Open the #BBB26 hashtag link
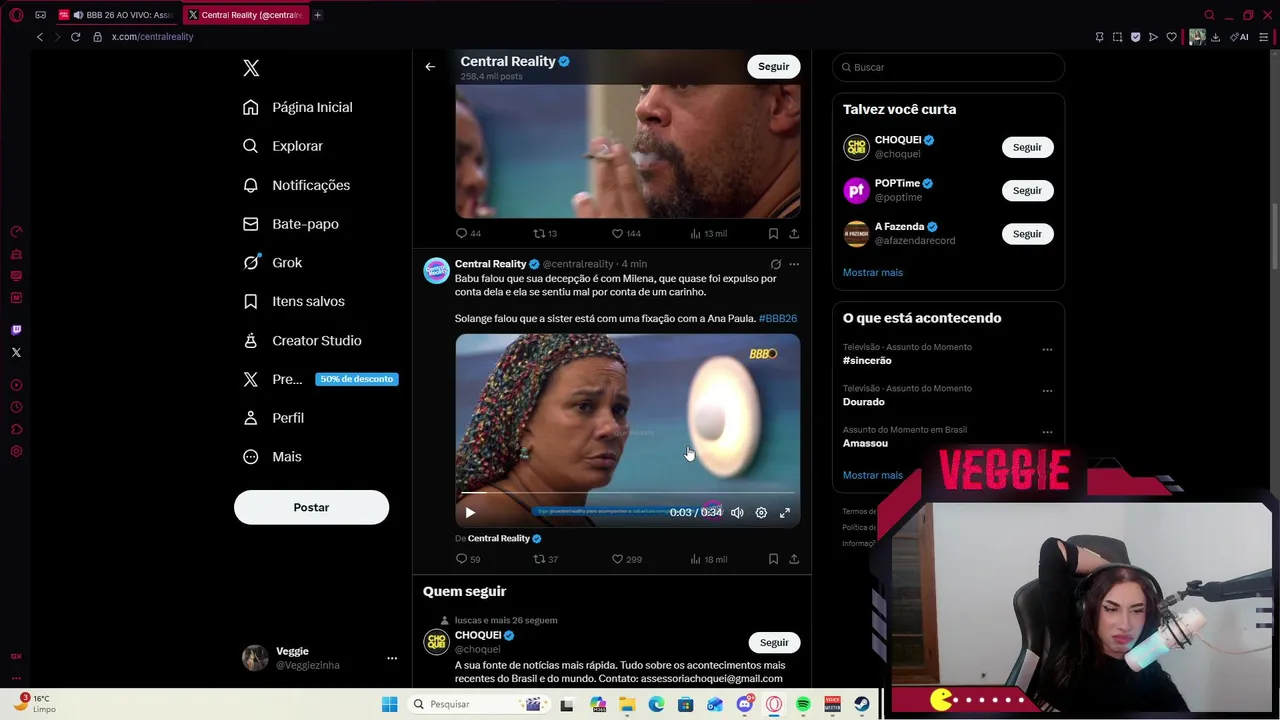This screenshot has width=1280, height=720. click(x=778, y=318)
